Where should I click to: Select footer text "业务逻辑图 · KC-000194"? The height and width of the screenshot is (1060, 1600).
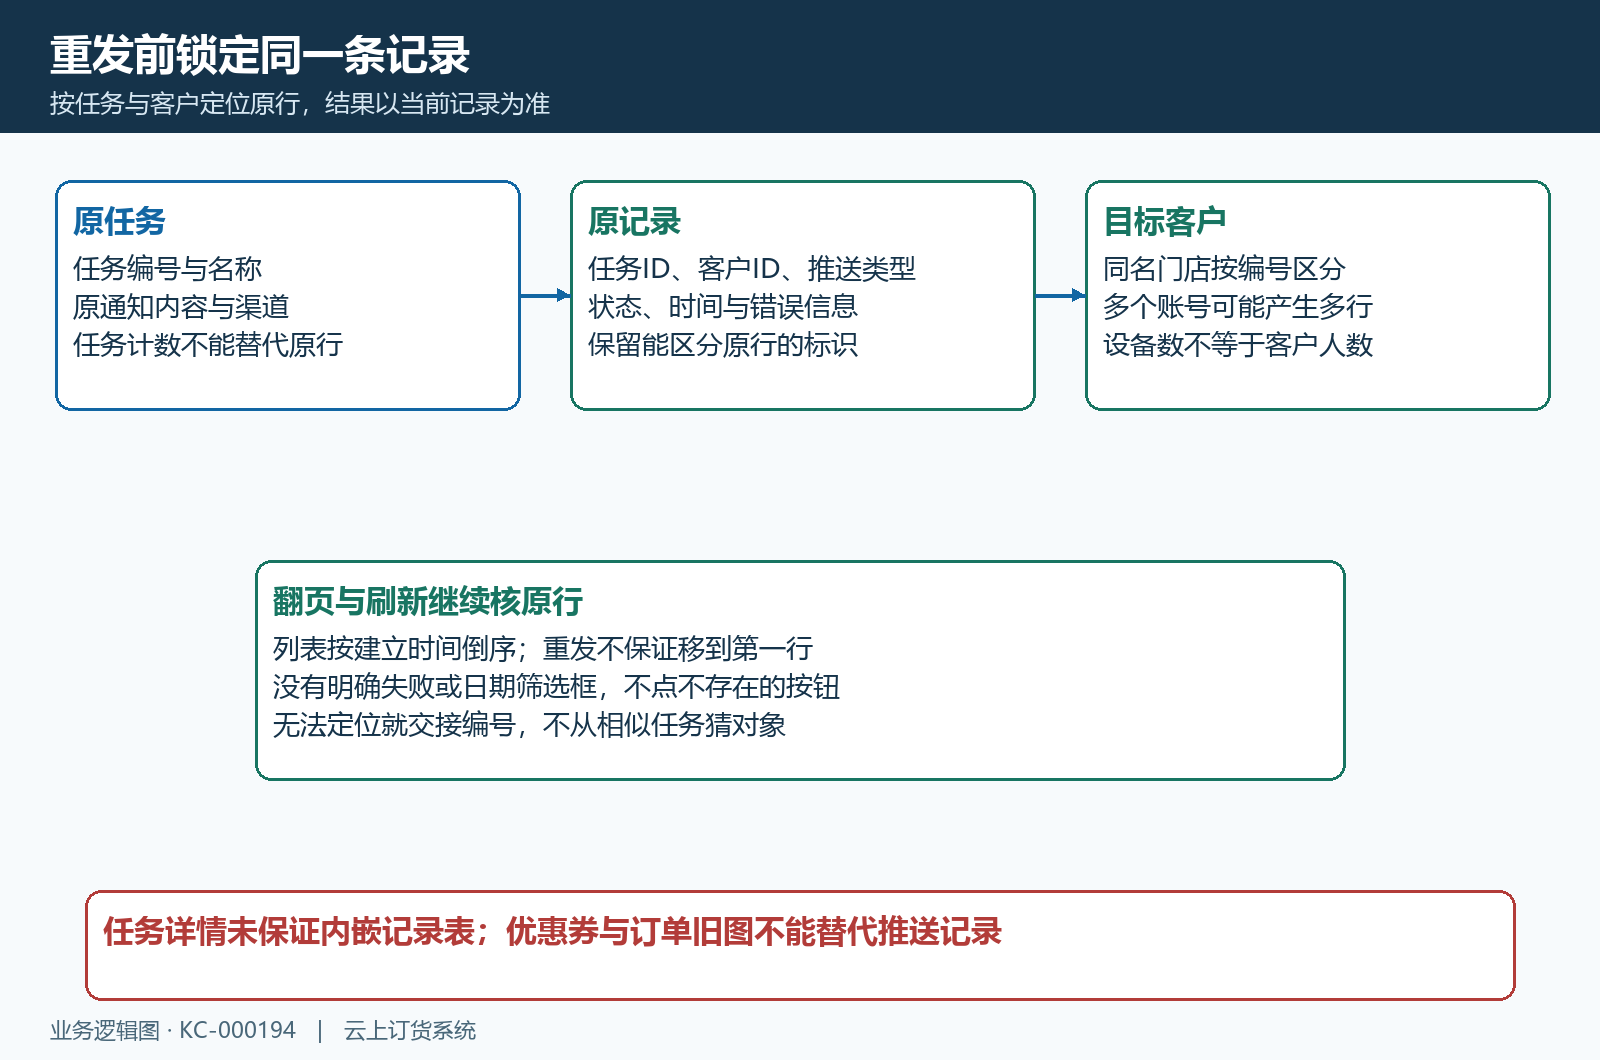173,1030
